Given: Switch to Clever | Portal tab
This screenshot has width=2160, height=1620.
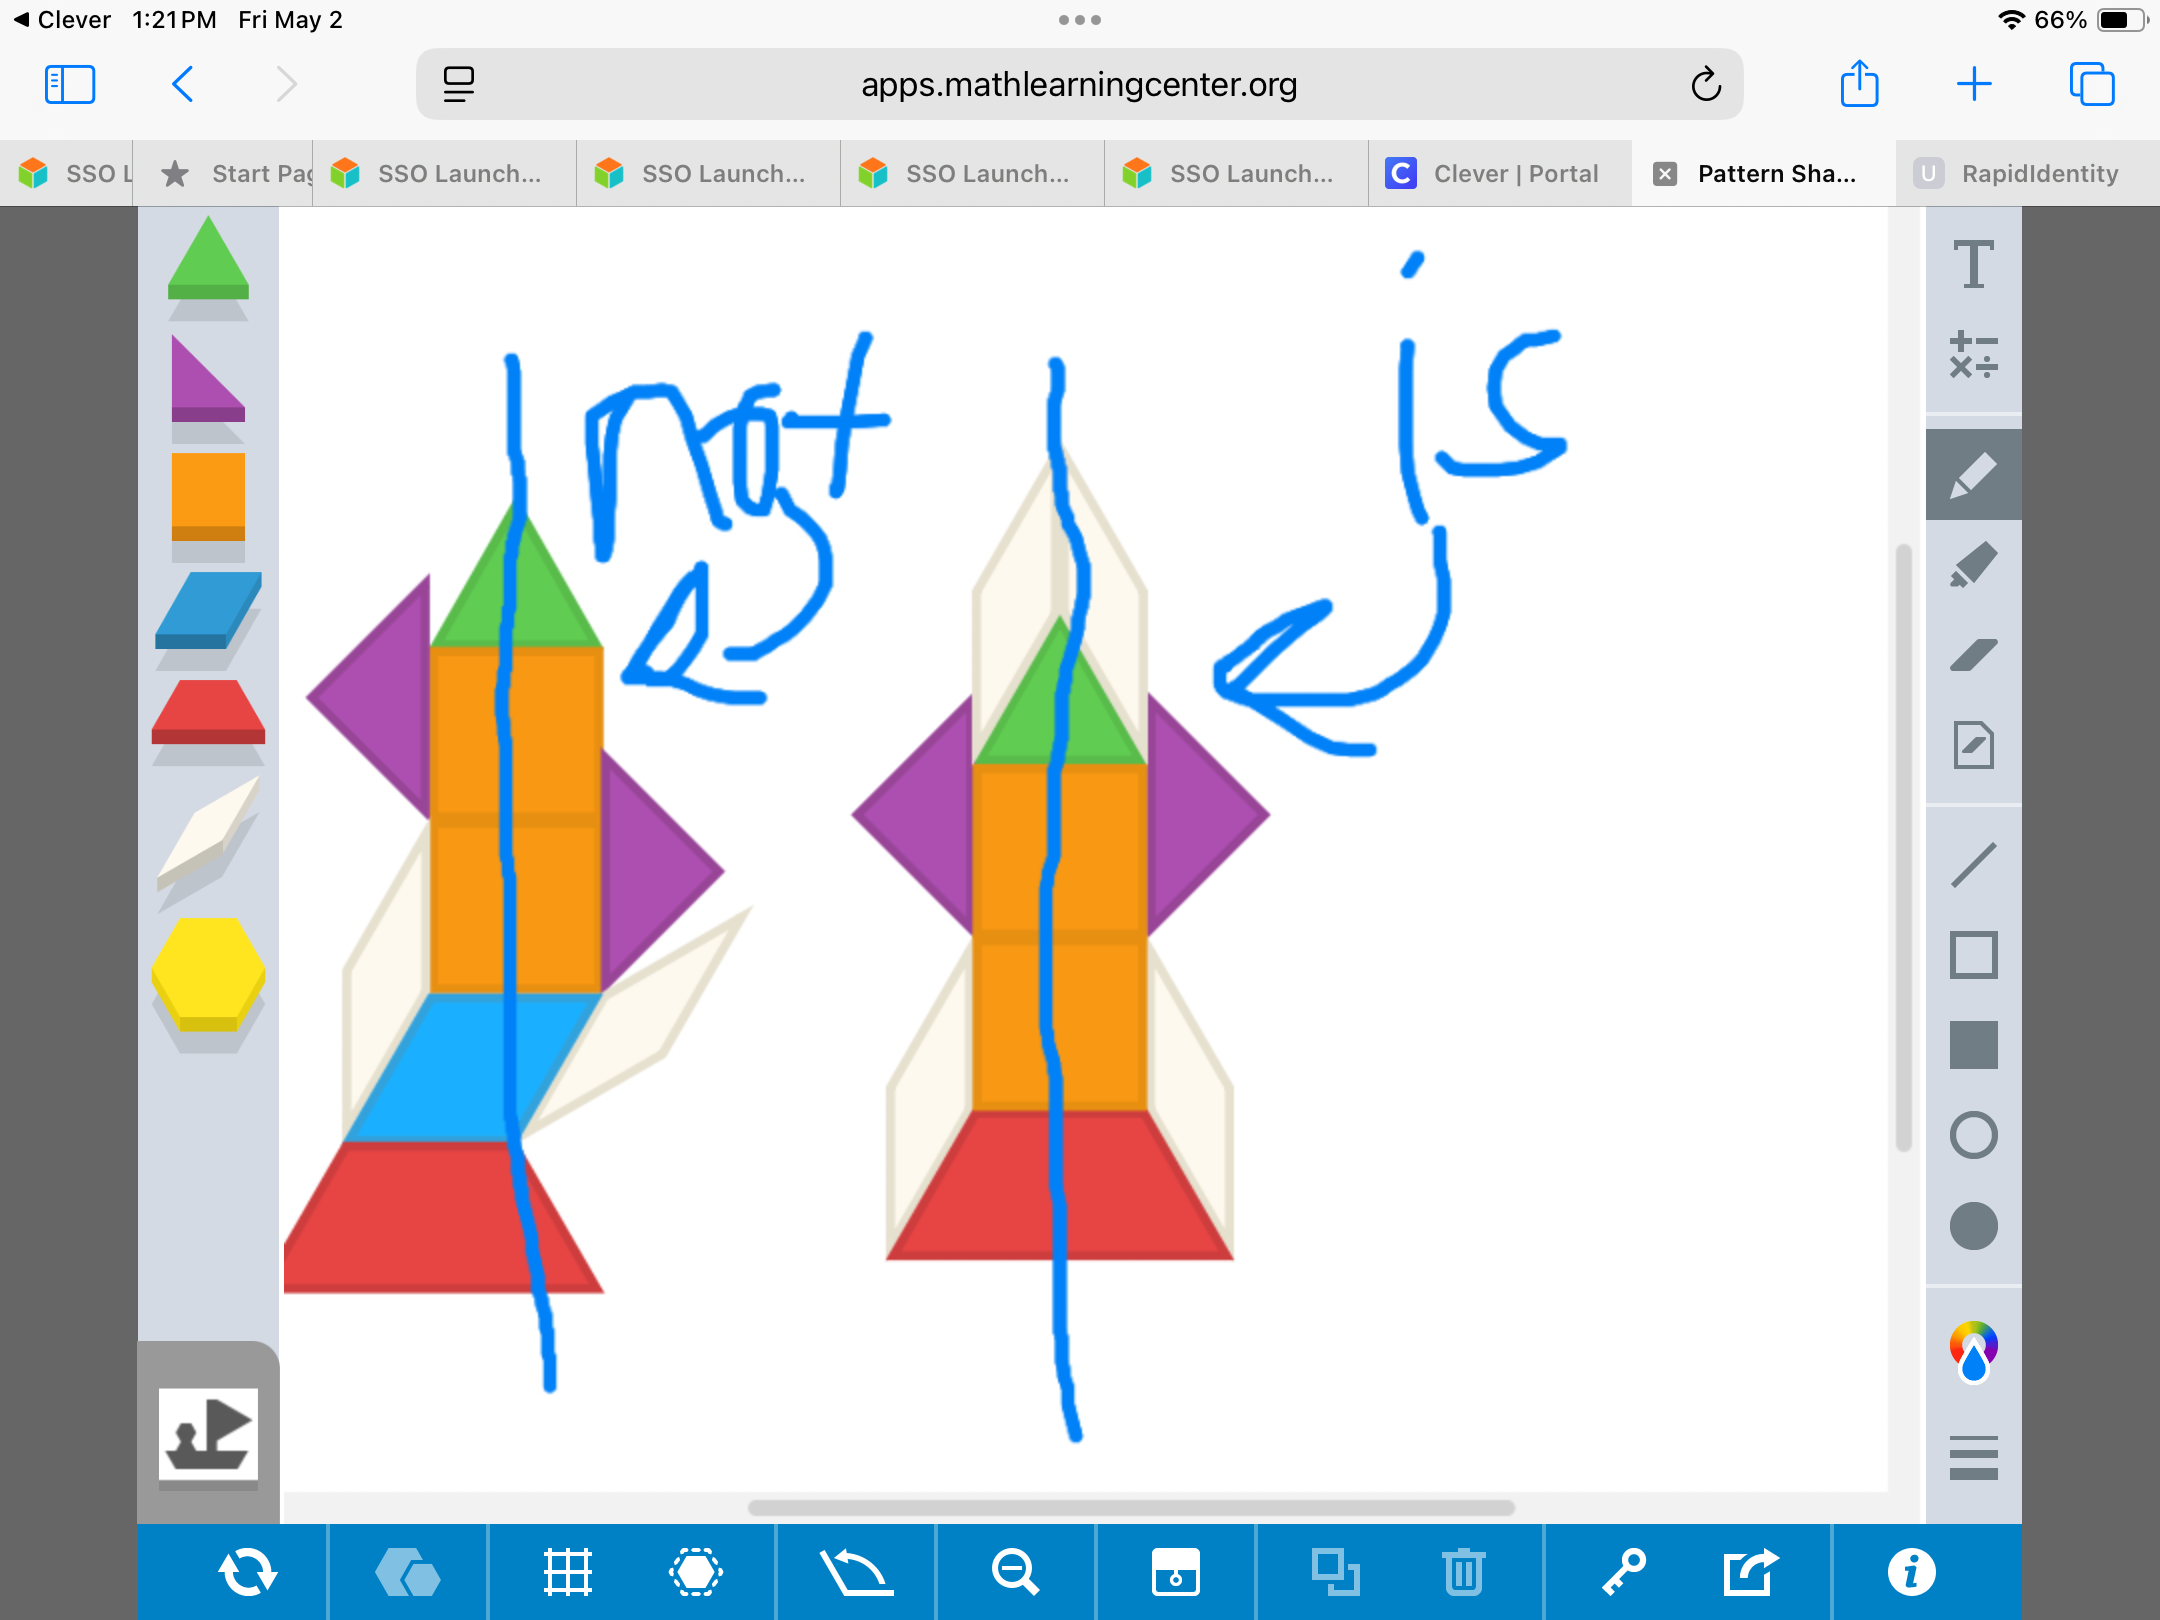Looking at the screenshot, I should coord(1499,174).
